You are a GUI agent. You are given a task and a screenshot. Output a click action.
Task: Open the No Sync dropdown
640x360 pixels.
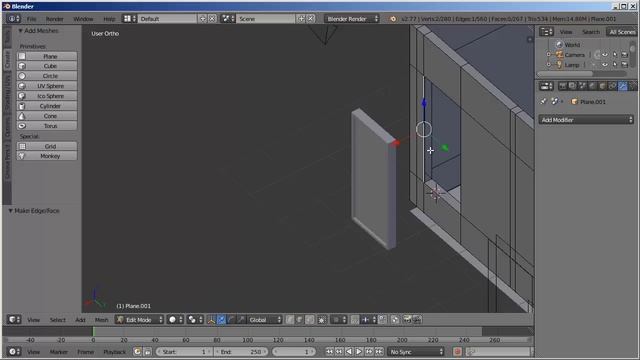pyautogui.click(x=416, y=352)
